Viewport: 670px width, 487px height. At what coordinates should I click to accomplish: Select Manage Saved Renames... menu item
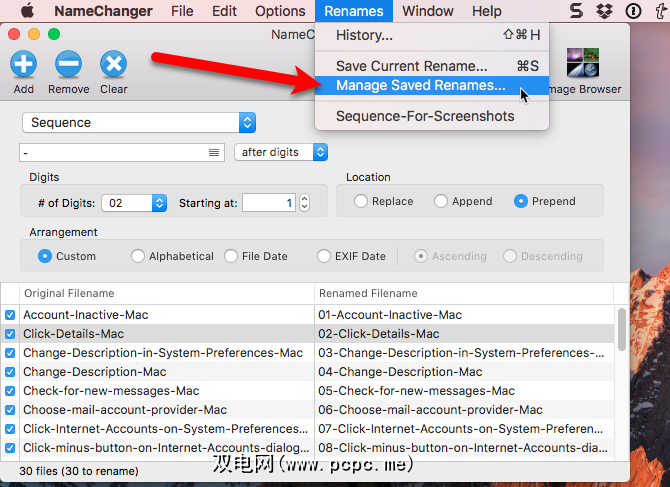coord(432,85)
